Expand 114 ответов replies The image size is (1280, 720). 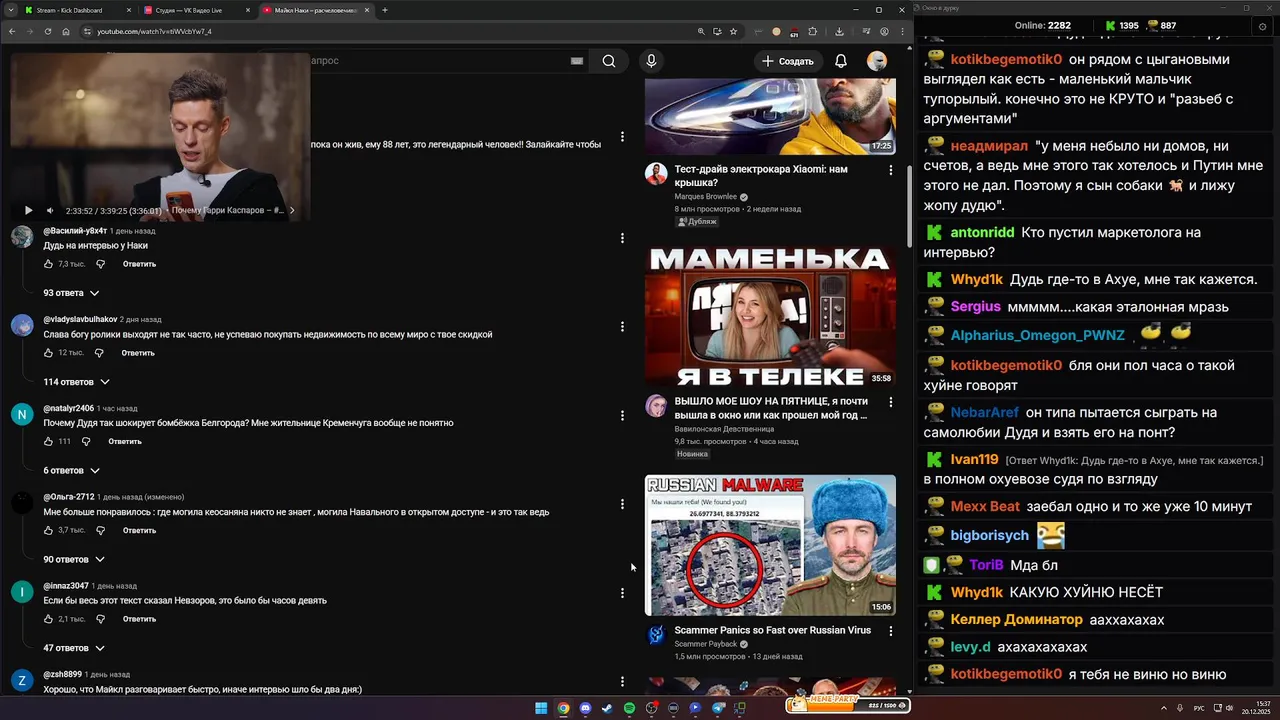click(x=76, y=382)
